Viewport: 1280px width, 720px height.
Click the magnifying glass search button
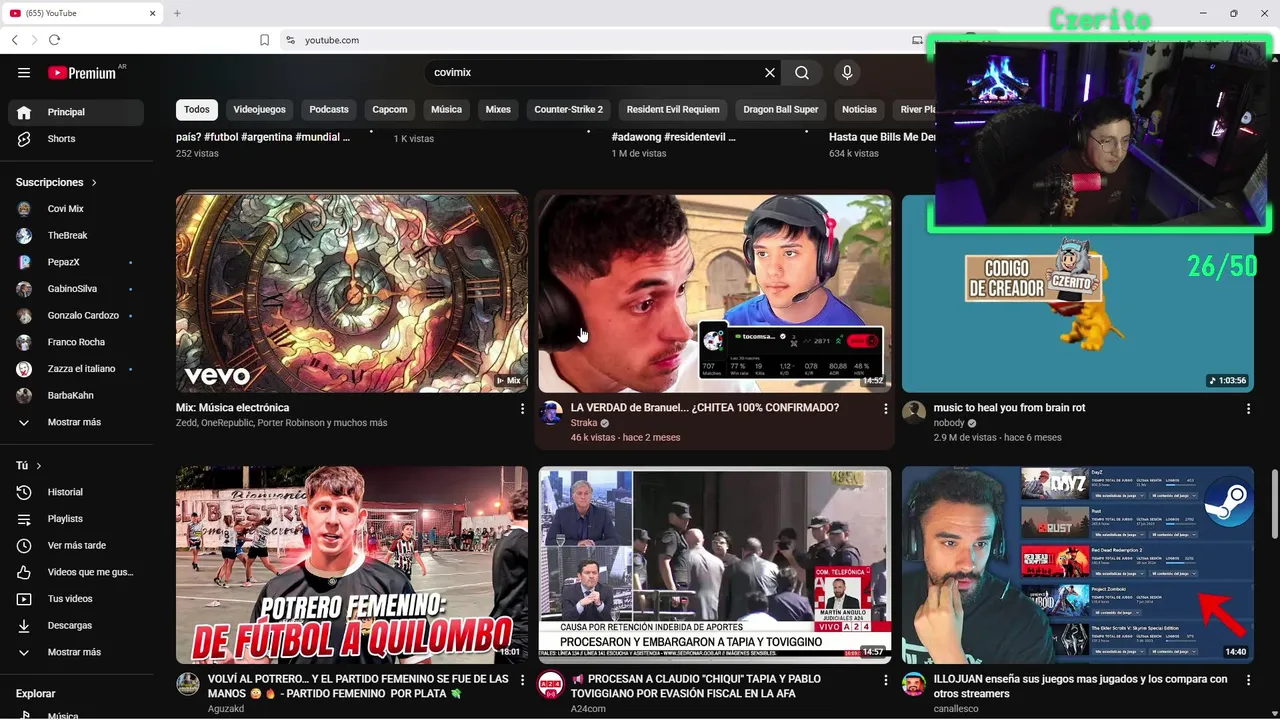pyautogui.click(x=802, y=72)
